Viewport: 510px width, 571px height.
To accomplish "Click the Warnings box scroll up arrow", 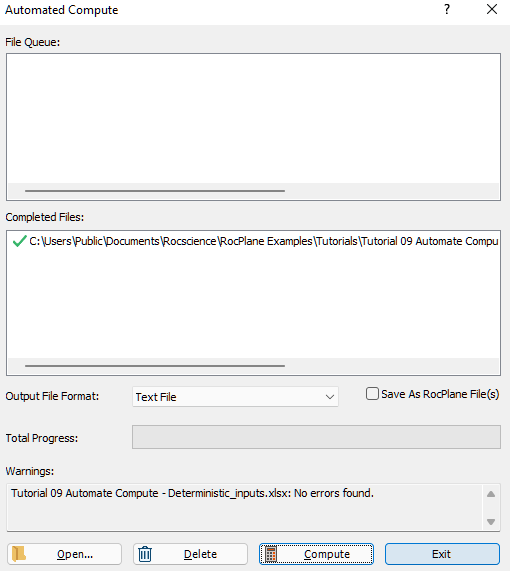I will (x=491, y=494).
